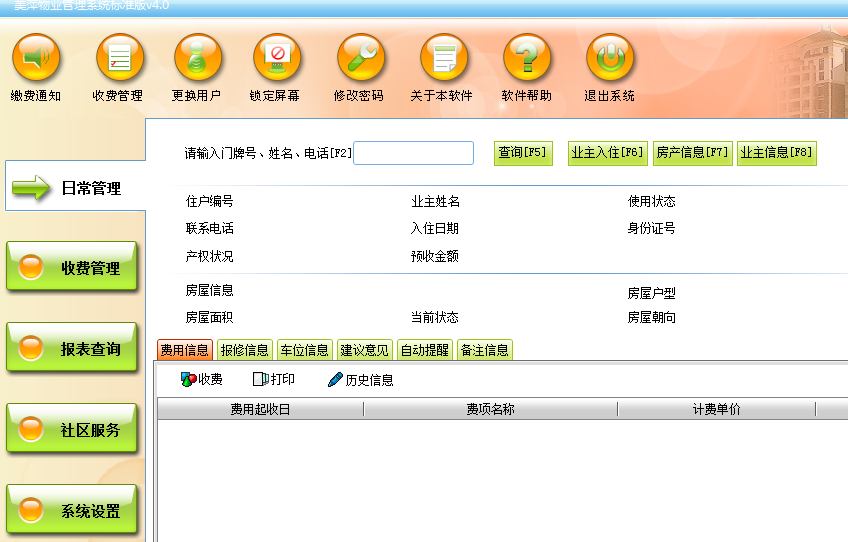Viewport: 848px width, 542px height.
Task: Switch to the 报修信息 tab
Action: pyautogui.click(x=244, y=350)
